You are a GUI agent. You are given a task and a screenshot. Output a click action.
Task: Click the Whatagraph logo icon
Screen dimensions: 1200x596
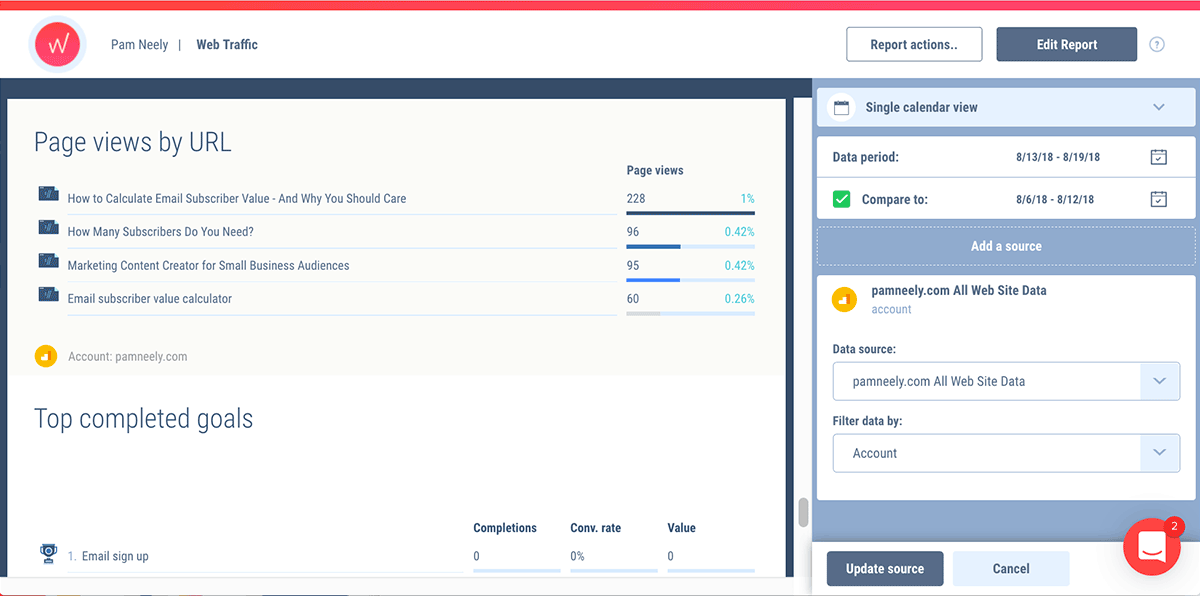coord(57,45)
